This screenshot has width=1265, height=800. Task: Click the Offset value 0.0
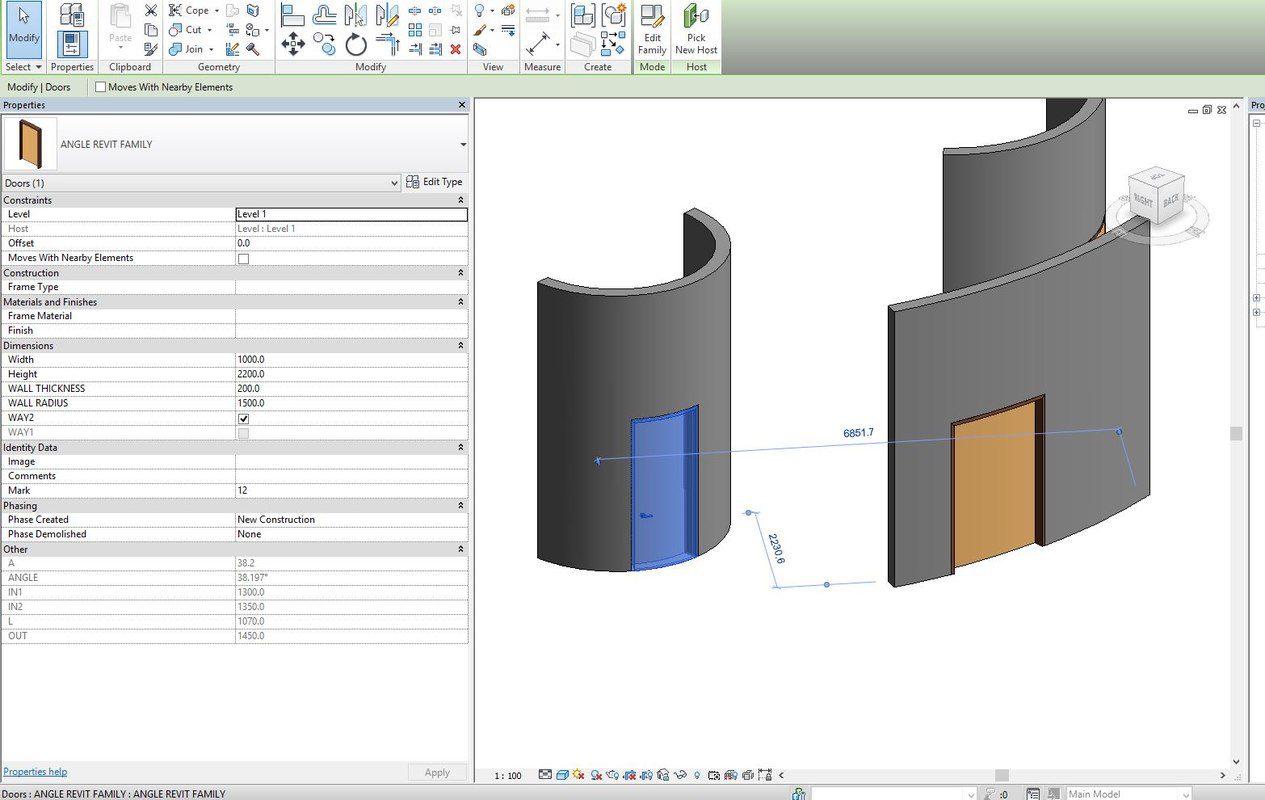pos(351,243)
